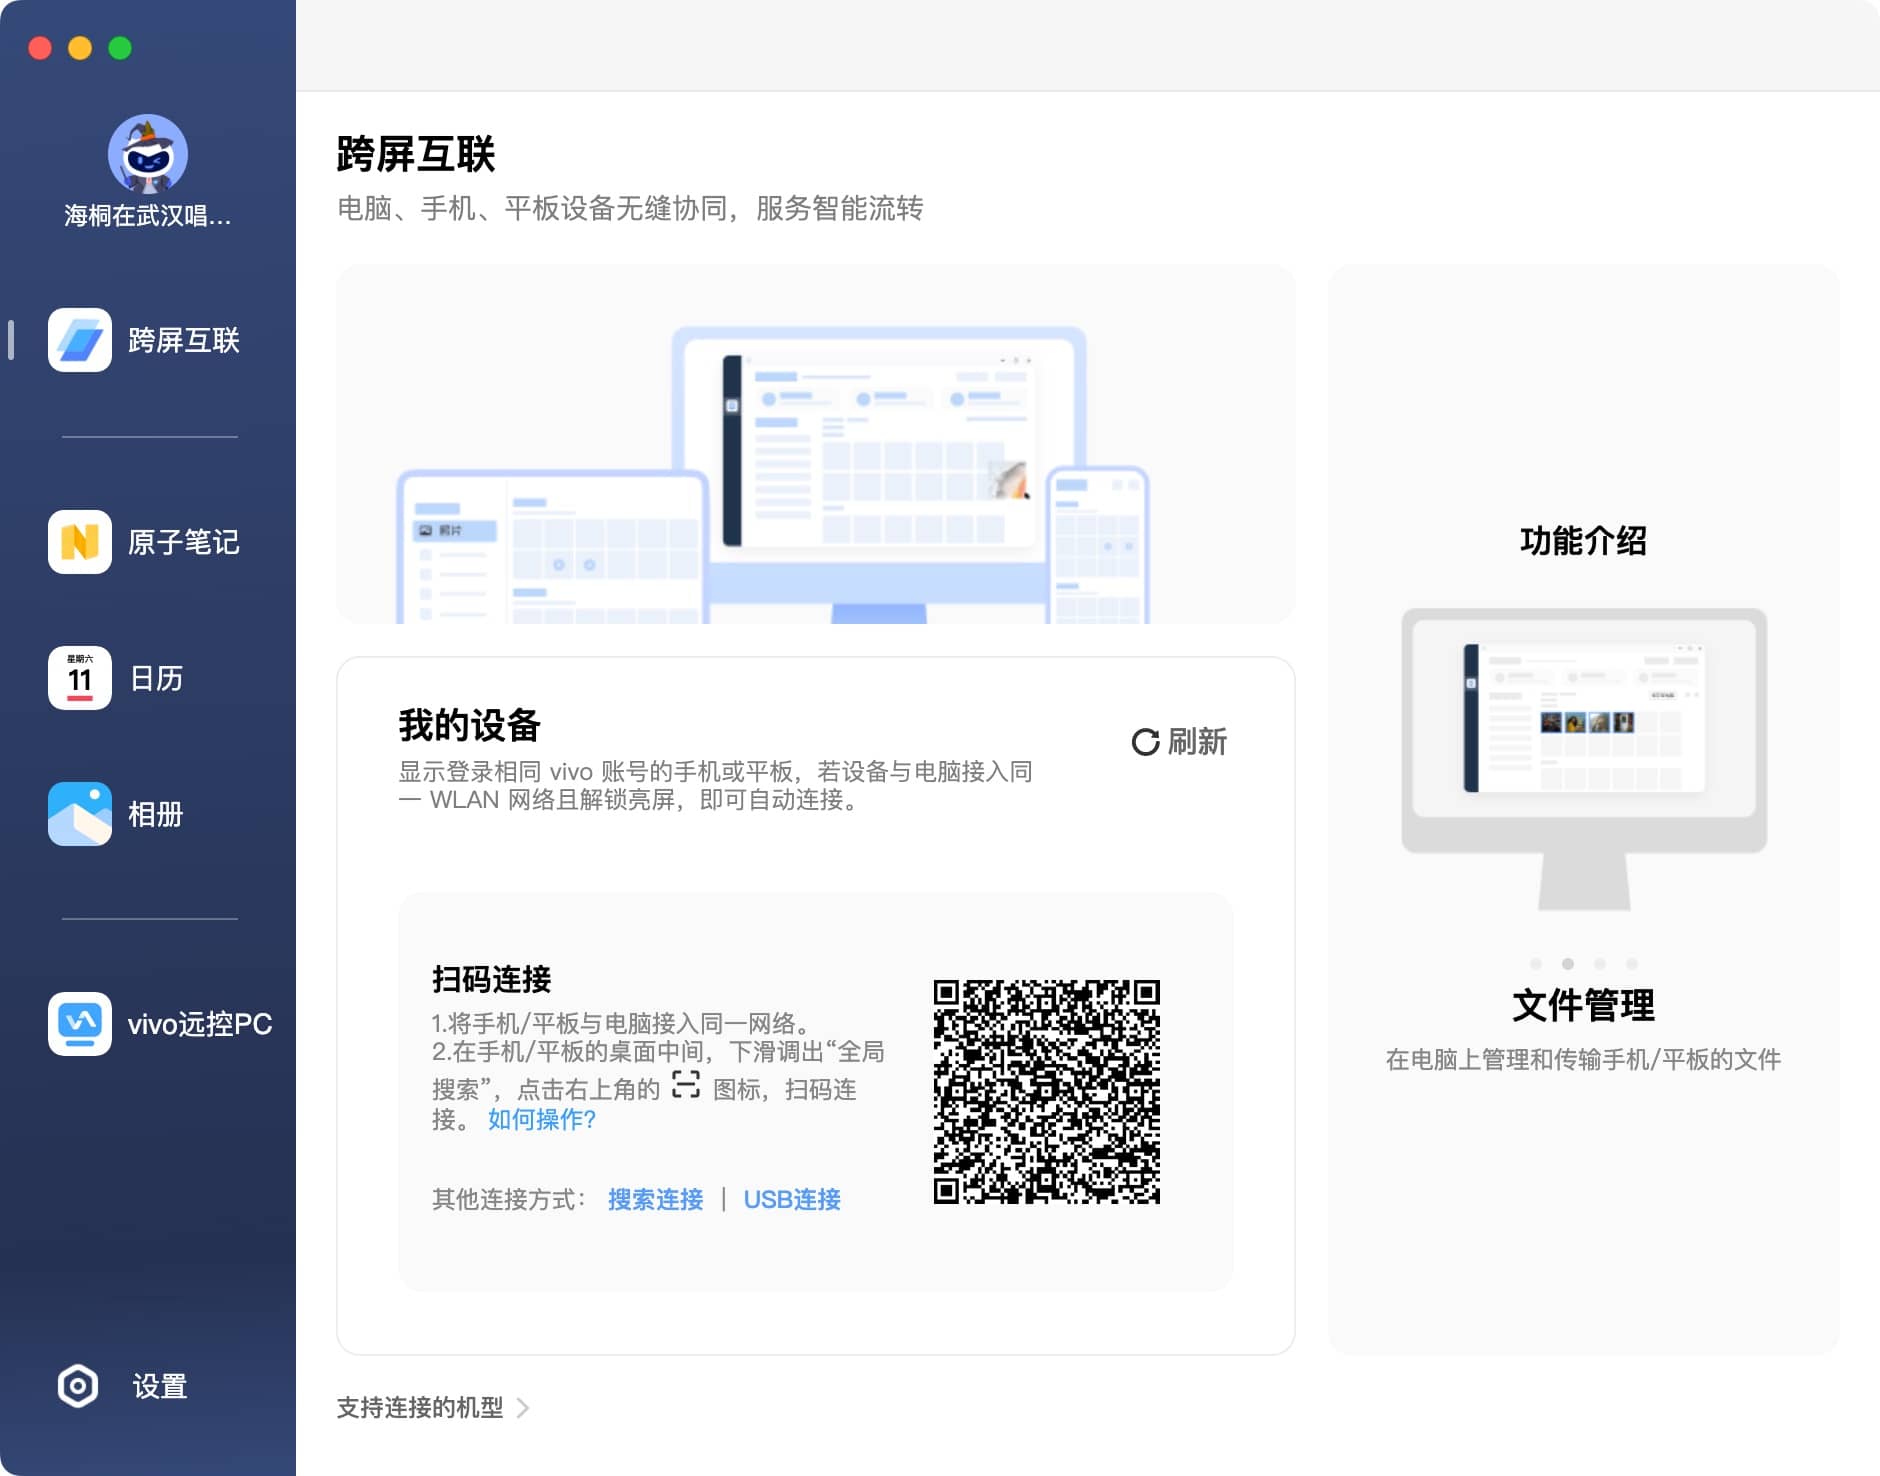Click the QR code image
Image resolution: width=1880 pixels, height=1476 pixels.
pyautogui.click(x=1047, y=1092)
